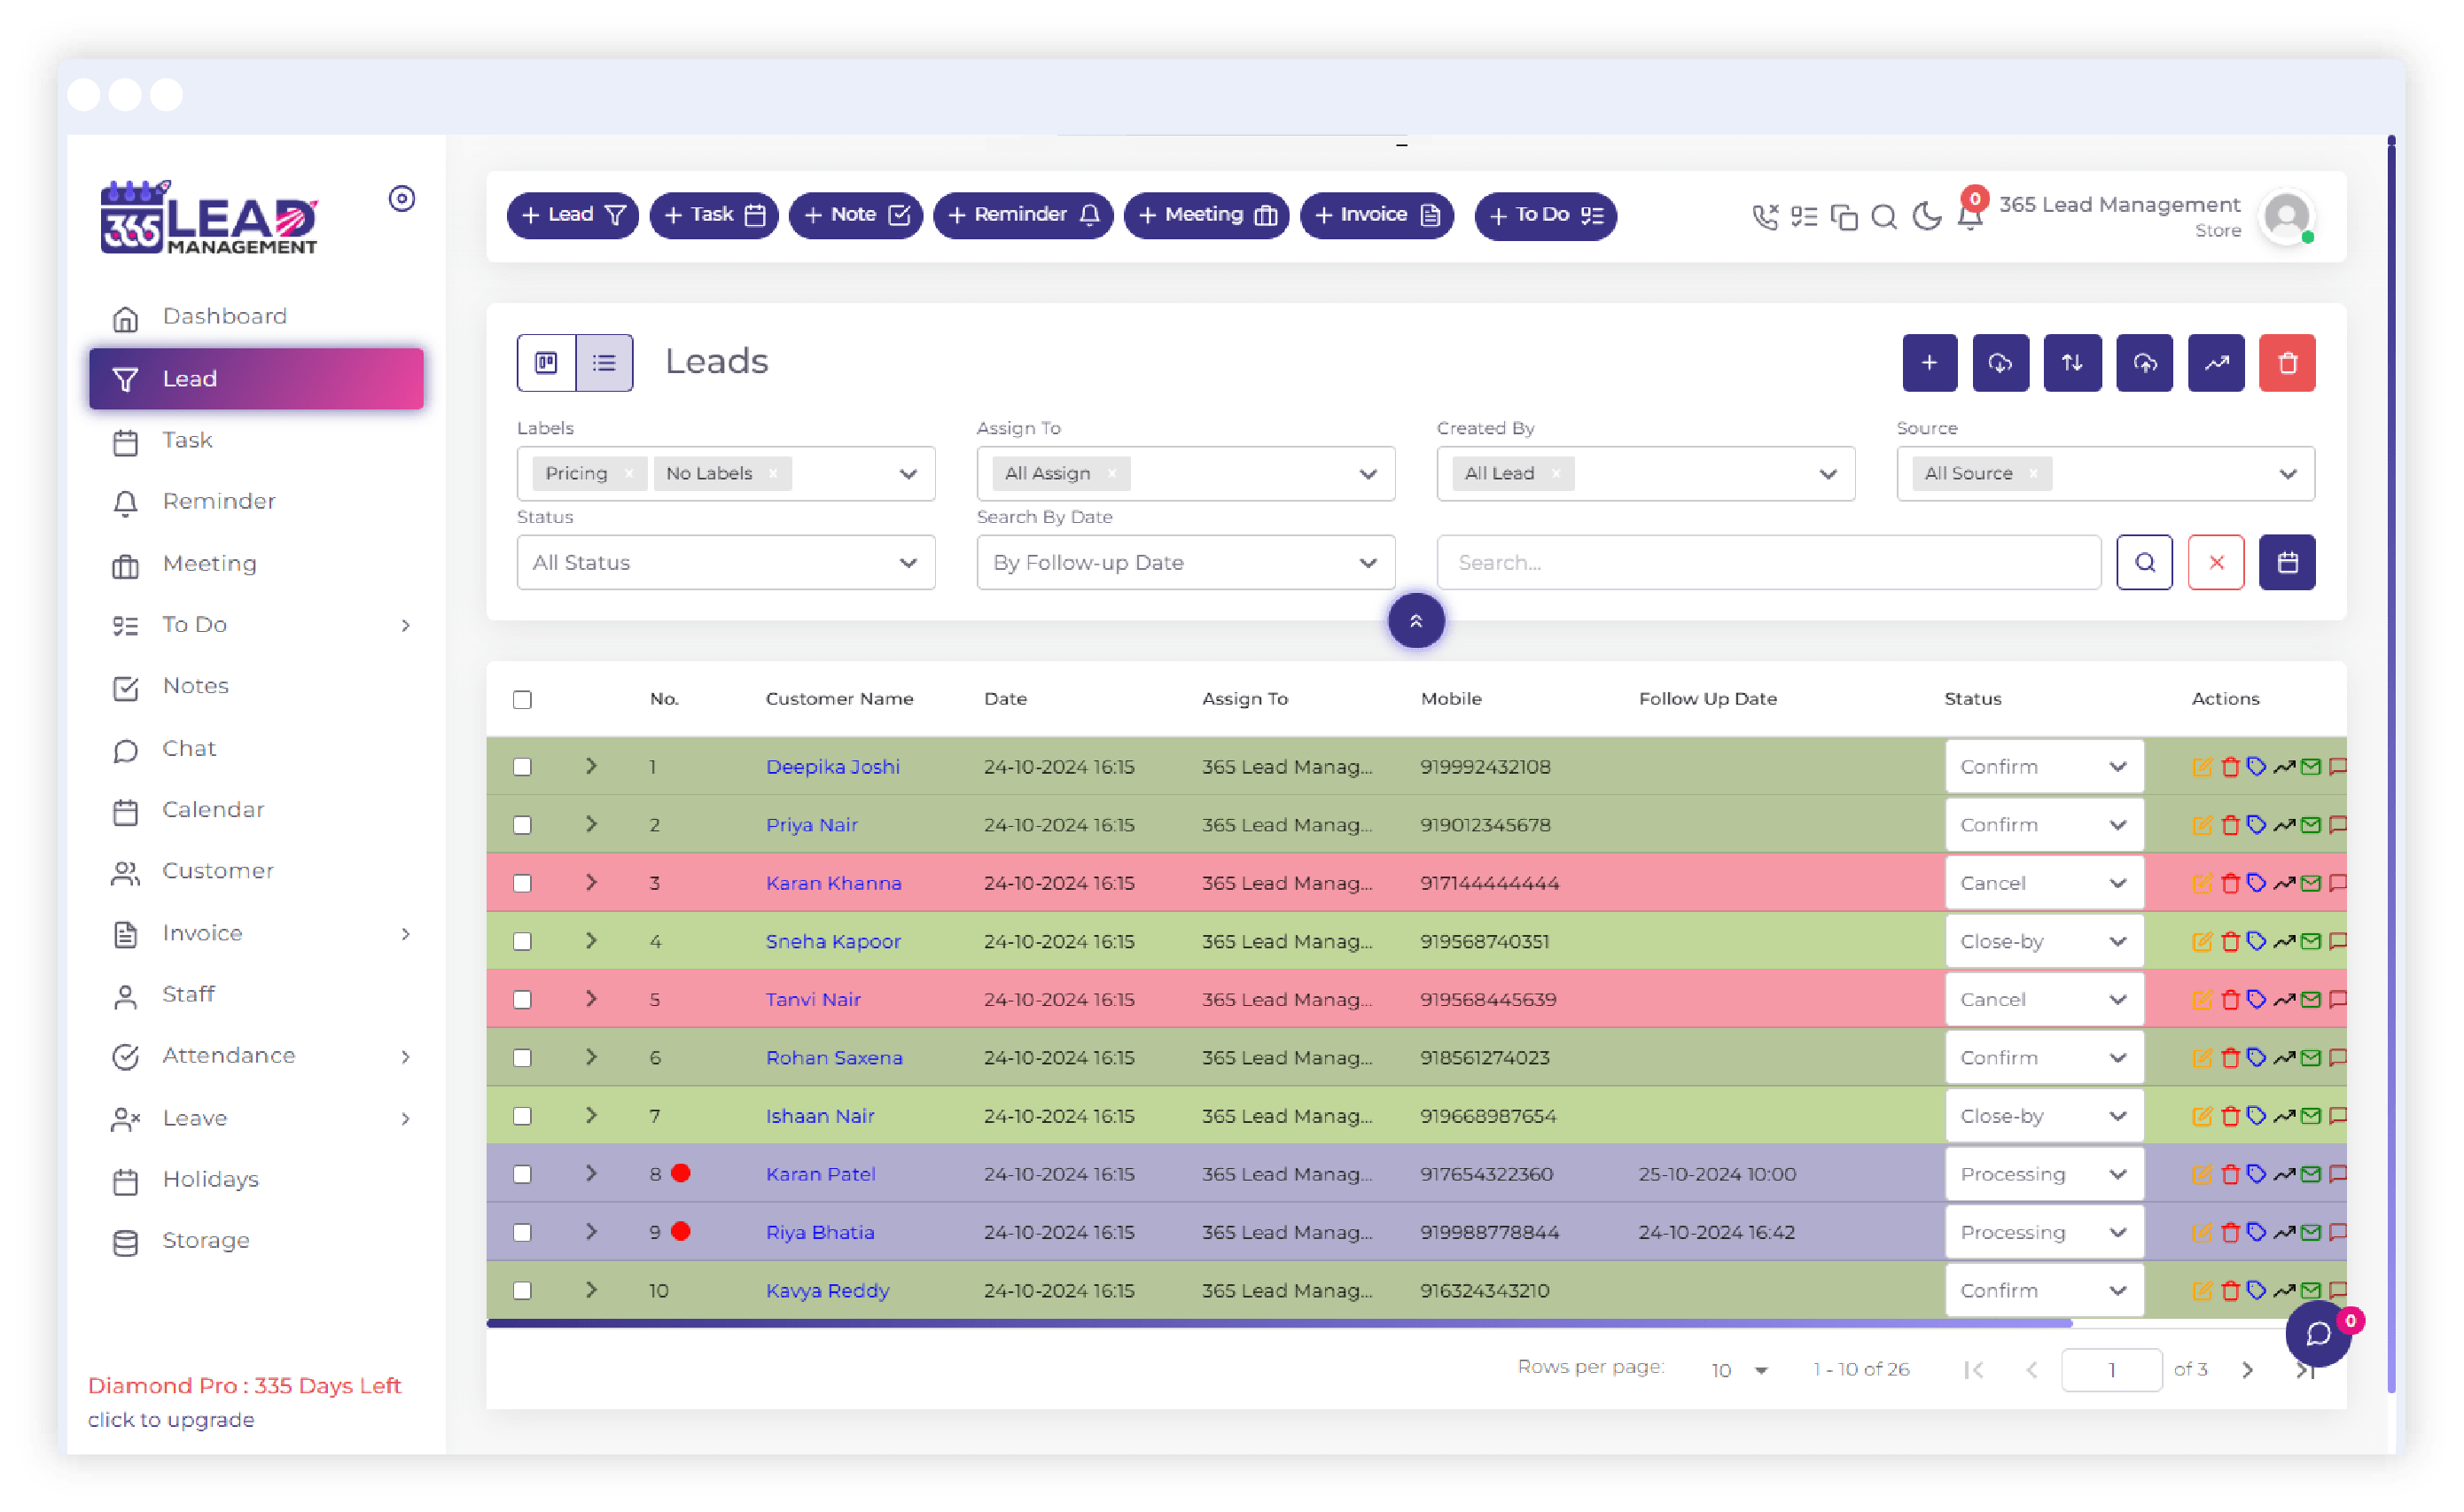Go to the next page arrow
The height and width of the screenshot is (1512, 2464).
pos(2247,1370)
